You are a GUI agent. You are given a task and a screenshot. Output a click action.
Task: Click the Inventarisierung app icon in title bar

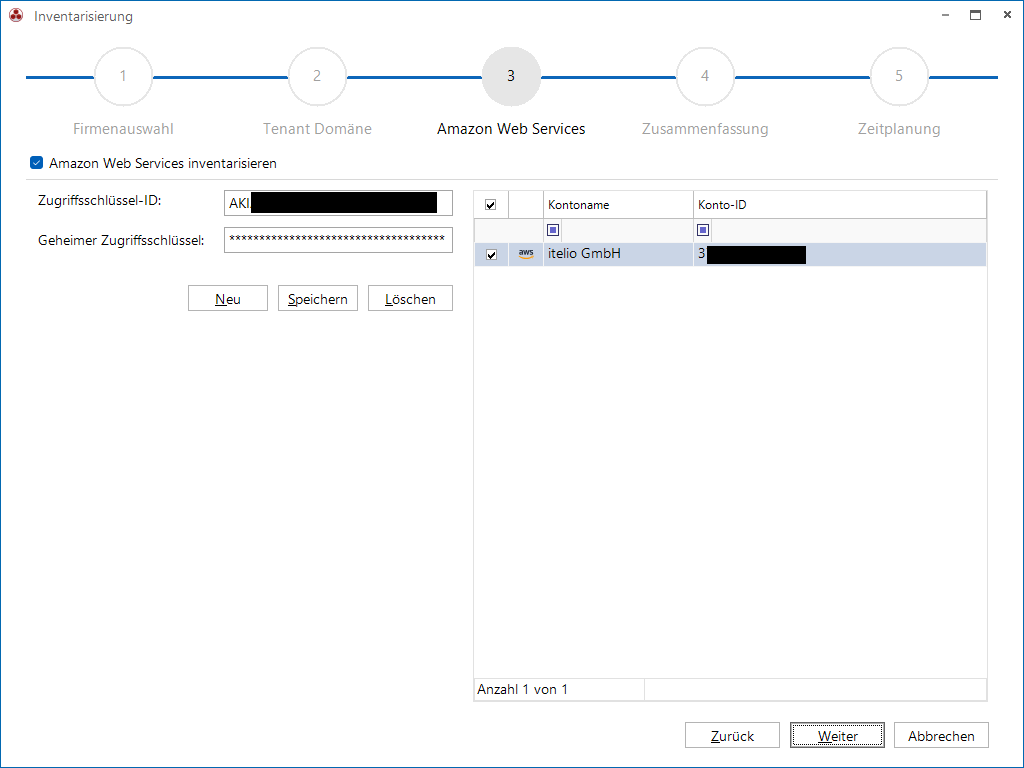(x=16, y=16)
